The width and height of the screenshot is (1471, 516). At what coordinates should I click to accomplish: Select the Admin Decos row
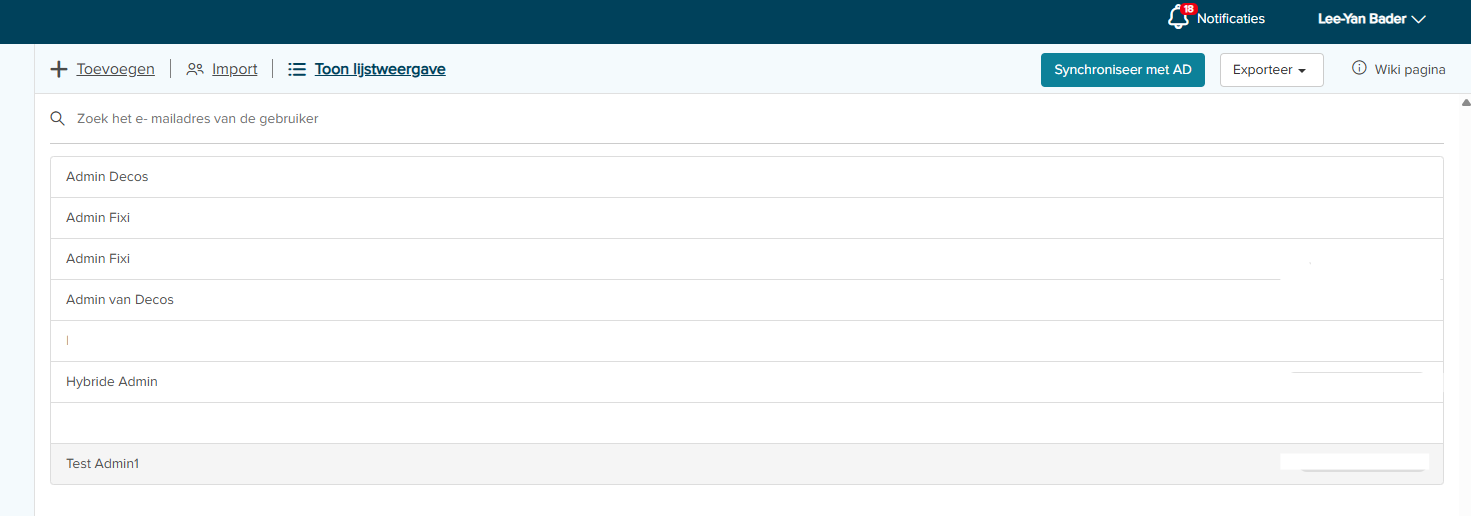click(x=107, y=177)
